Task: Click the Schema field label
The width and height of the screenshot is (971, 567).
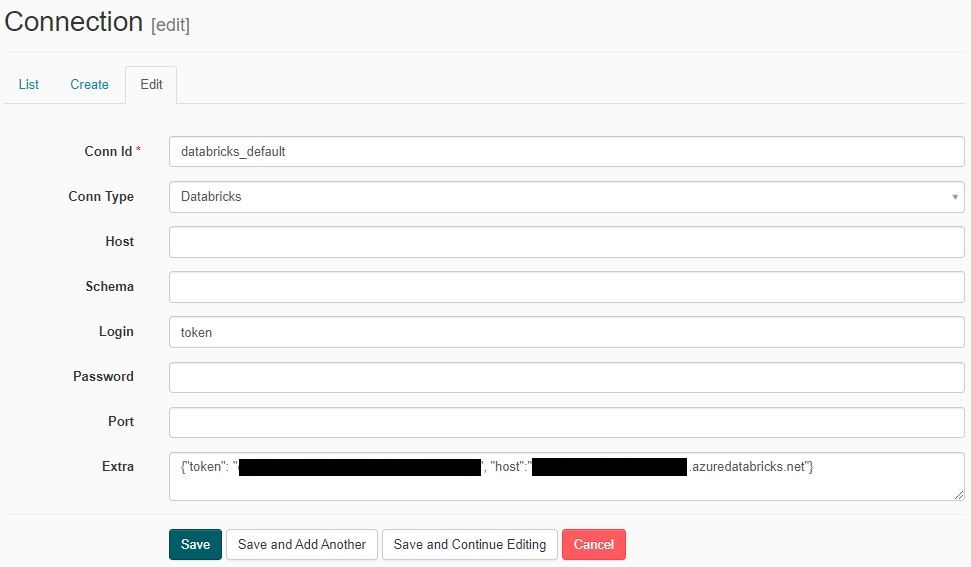Action: 109,287
